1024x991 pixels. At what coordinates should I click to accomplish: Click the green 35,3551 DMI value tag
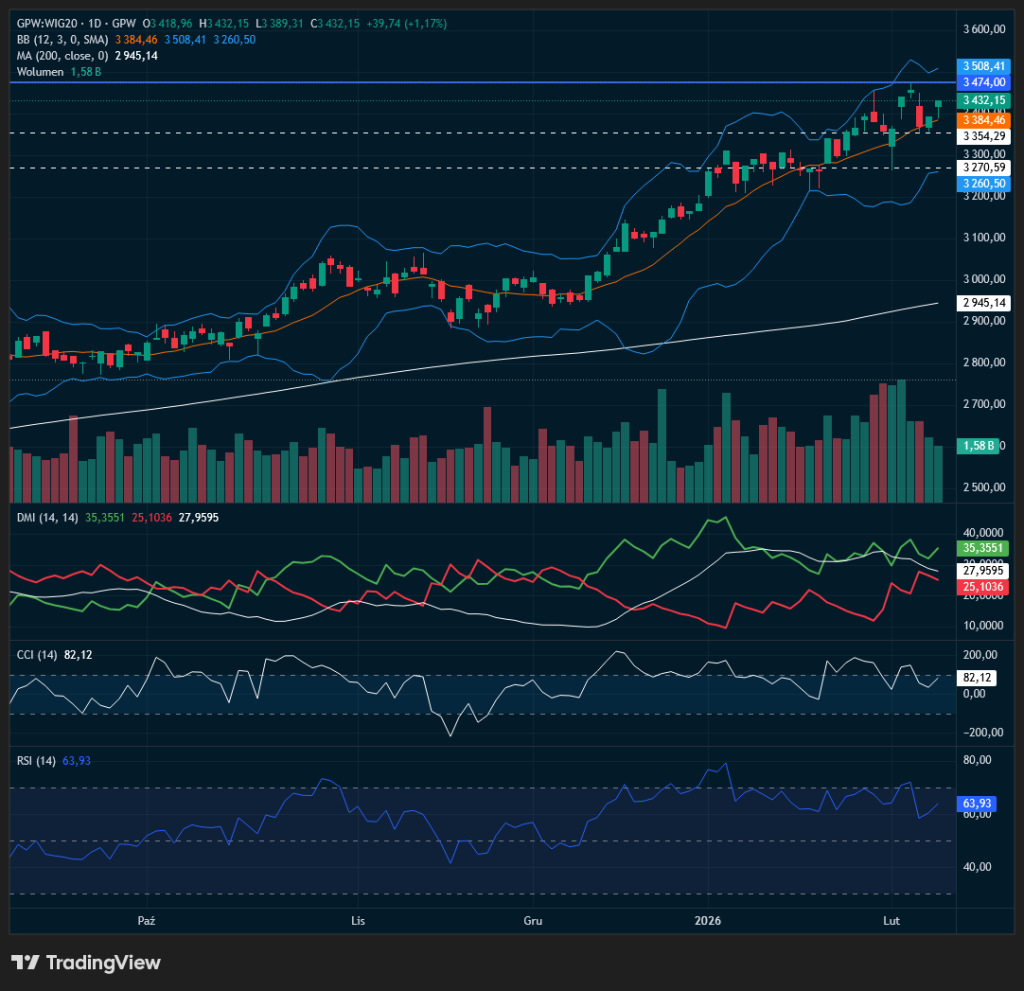point(984,549)
